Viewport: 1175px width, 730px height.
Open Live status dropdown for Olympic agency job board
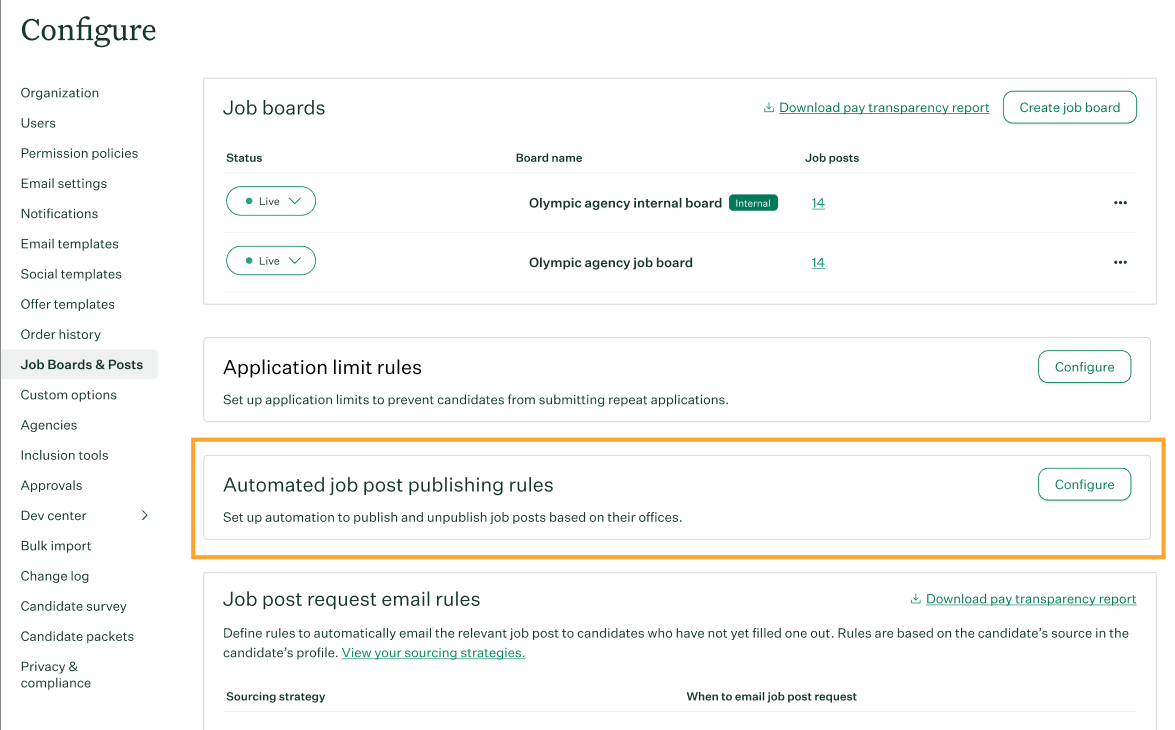pyautogui.click(x=271, y=261)
